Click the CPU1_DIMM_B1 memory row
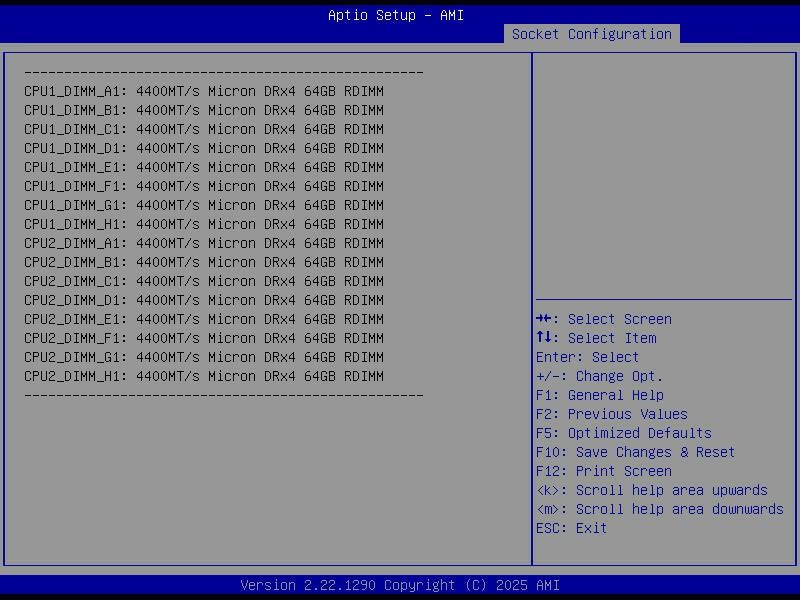 (204, 110)
